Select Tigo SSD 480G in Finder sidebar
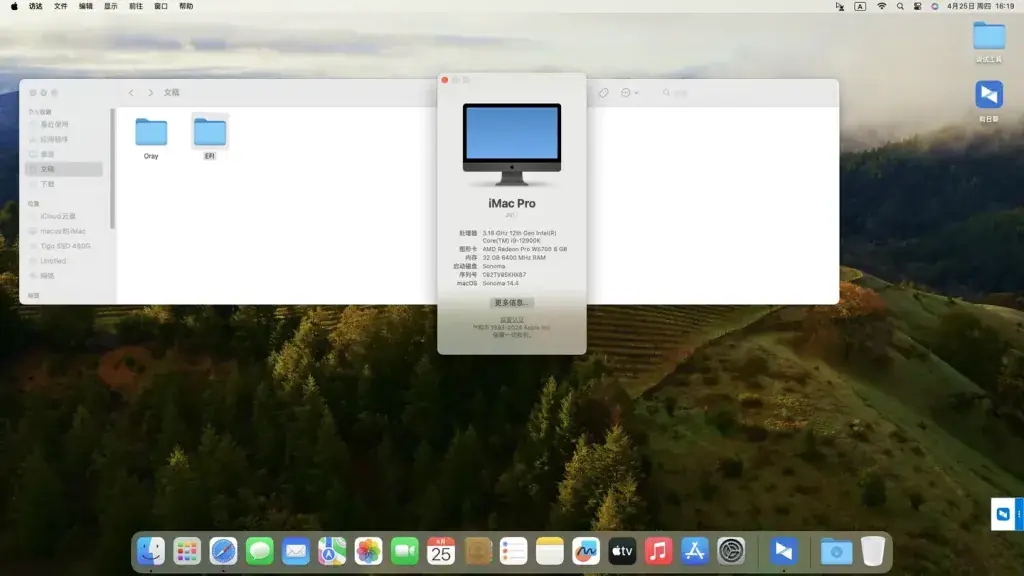 (x=64, y=246)
